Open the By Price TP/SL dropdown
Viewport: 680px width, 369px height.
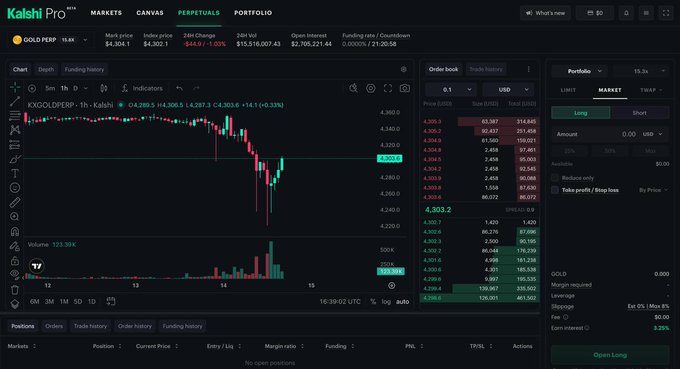(653, 190)
